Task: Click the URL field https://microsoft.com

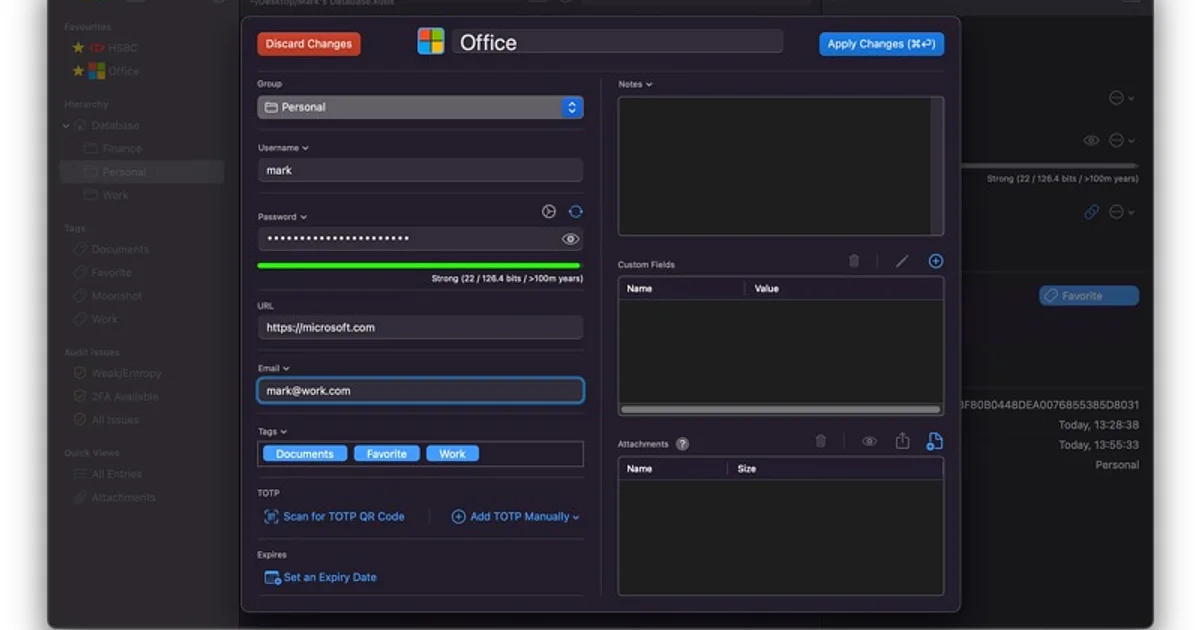Action: [420, 327]
